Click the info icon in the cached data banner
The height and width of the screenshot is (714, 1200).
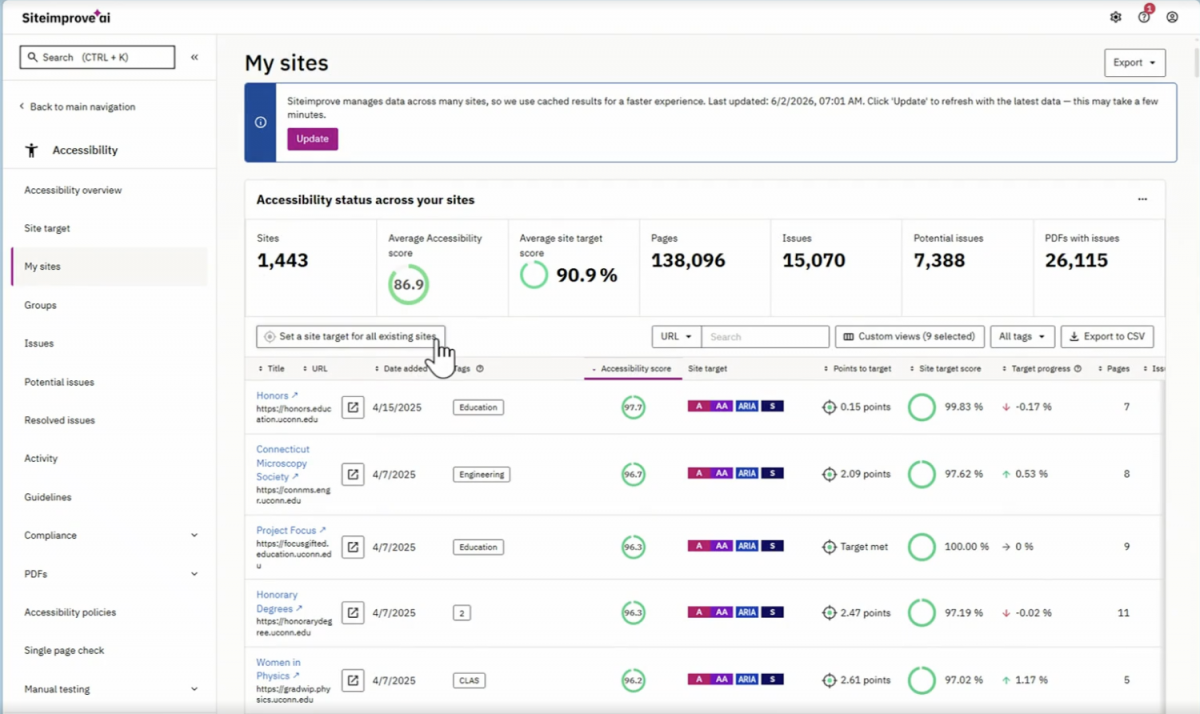pos(260,122)
